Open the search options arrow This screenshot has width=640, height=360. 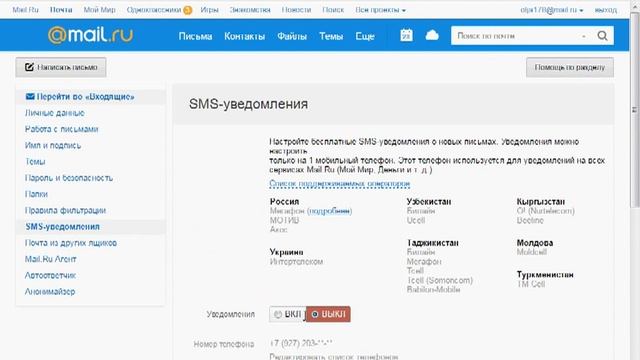pos(584,36)
